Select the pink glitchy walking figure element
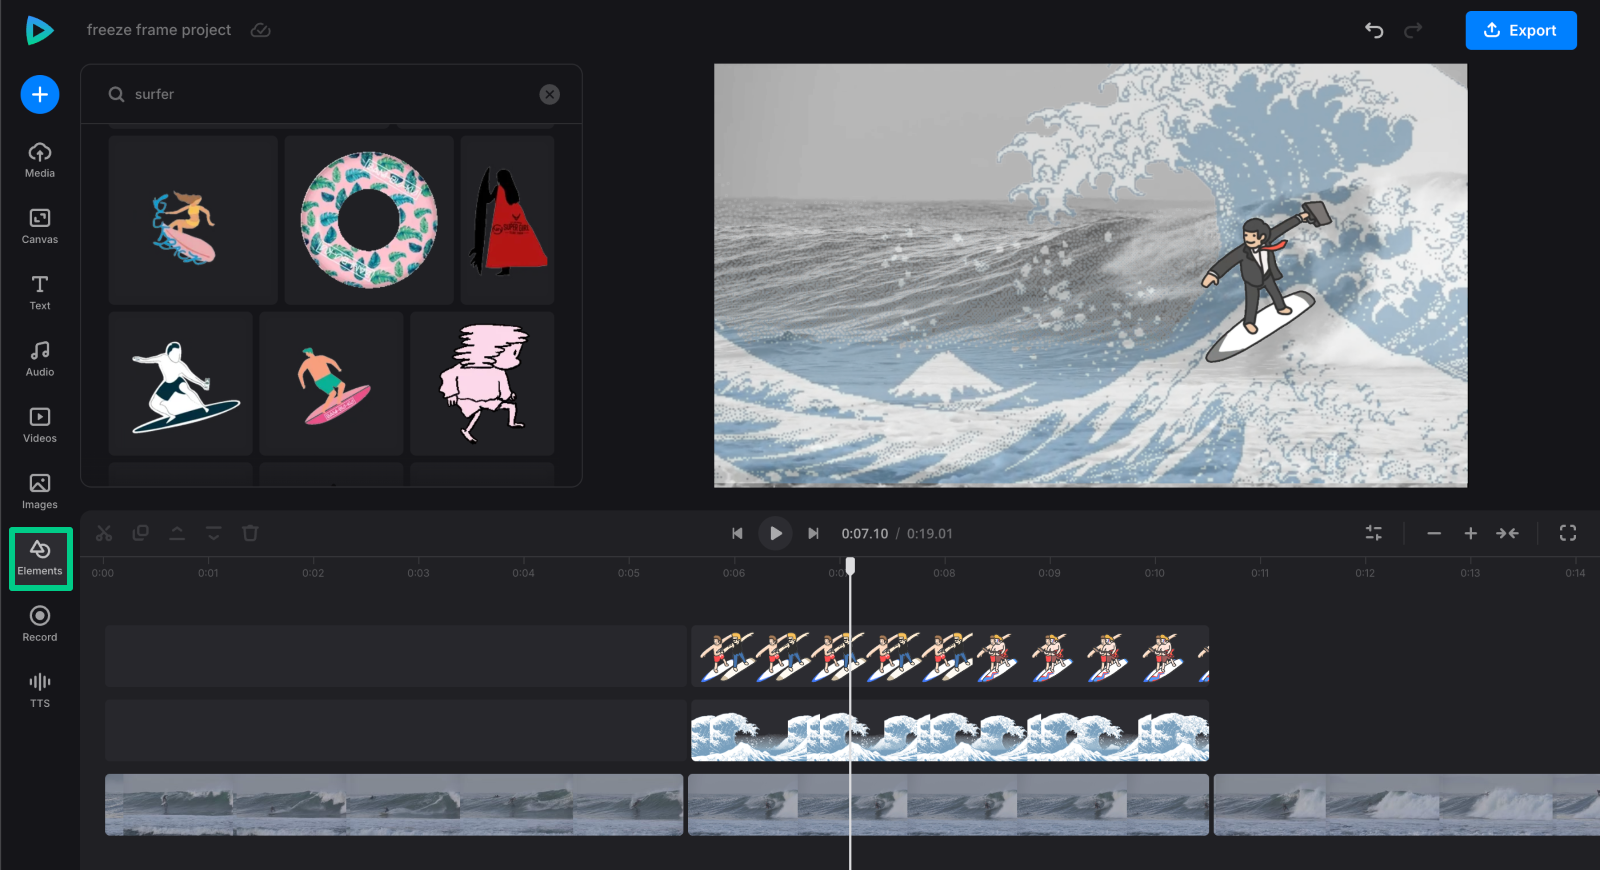 pyautogui.click(x=482, y=384)
